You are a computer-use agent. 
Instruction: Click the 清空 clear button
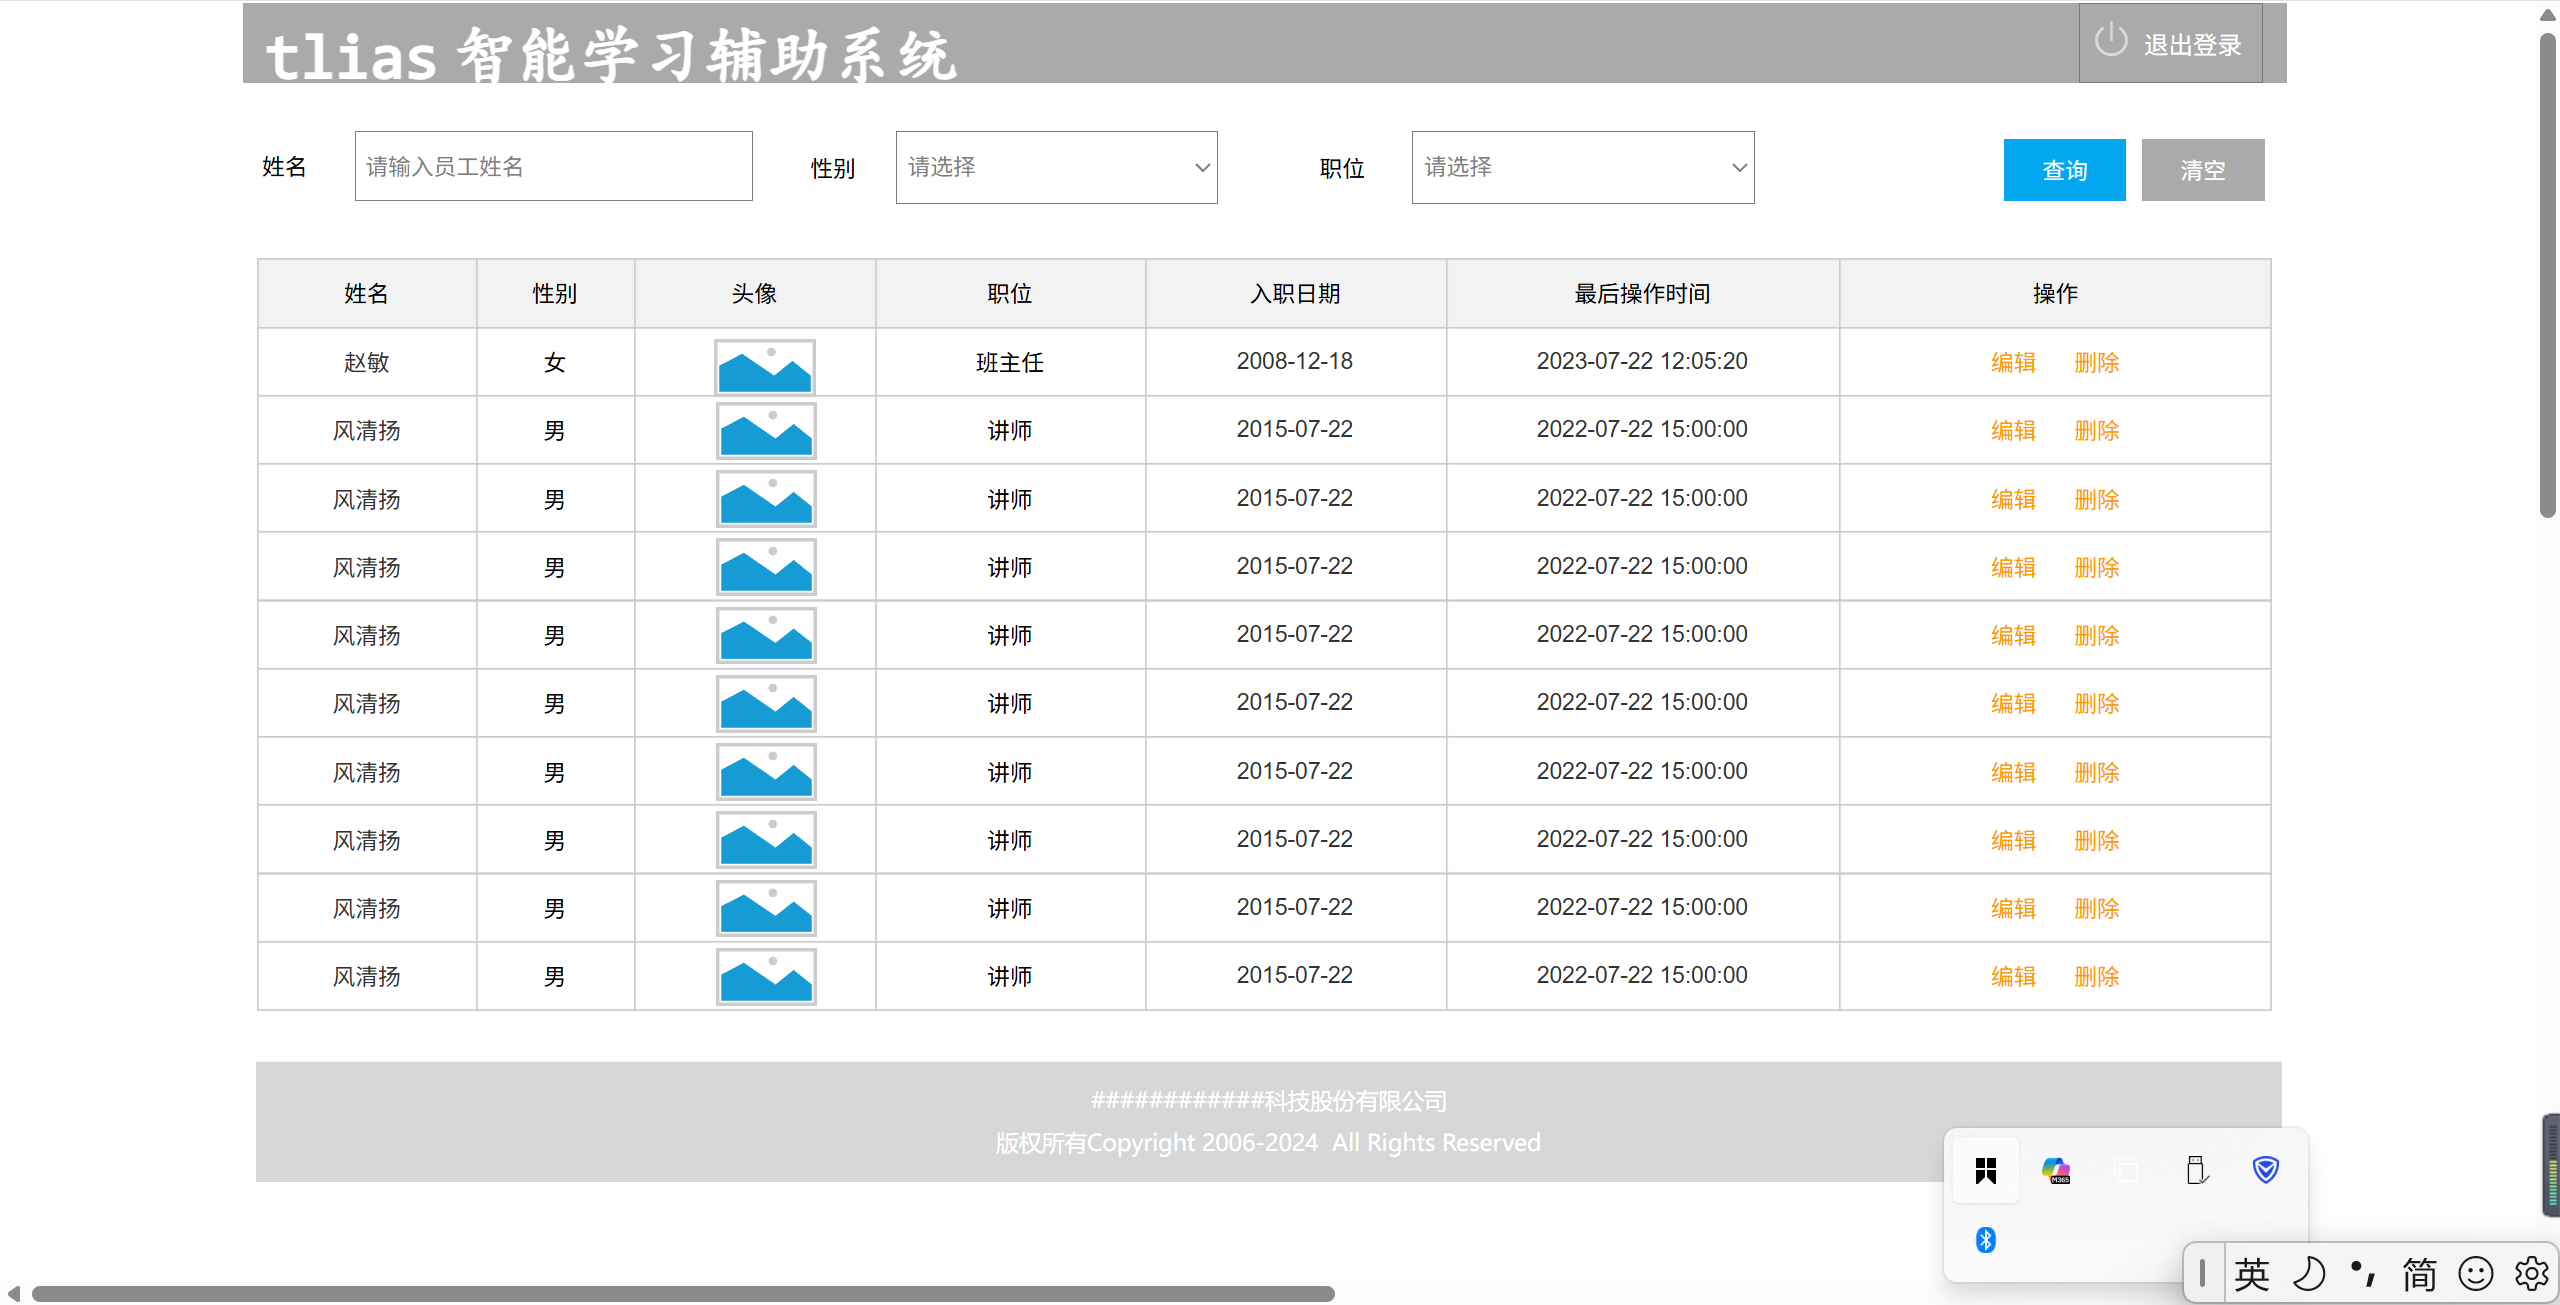pyautogui.click(x=2202, y=170)
